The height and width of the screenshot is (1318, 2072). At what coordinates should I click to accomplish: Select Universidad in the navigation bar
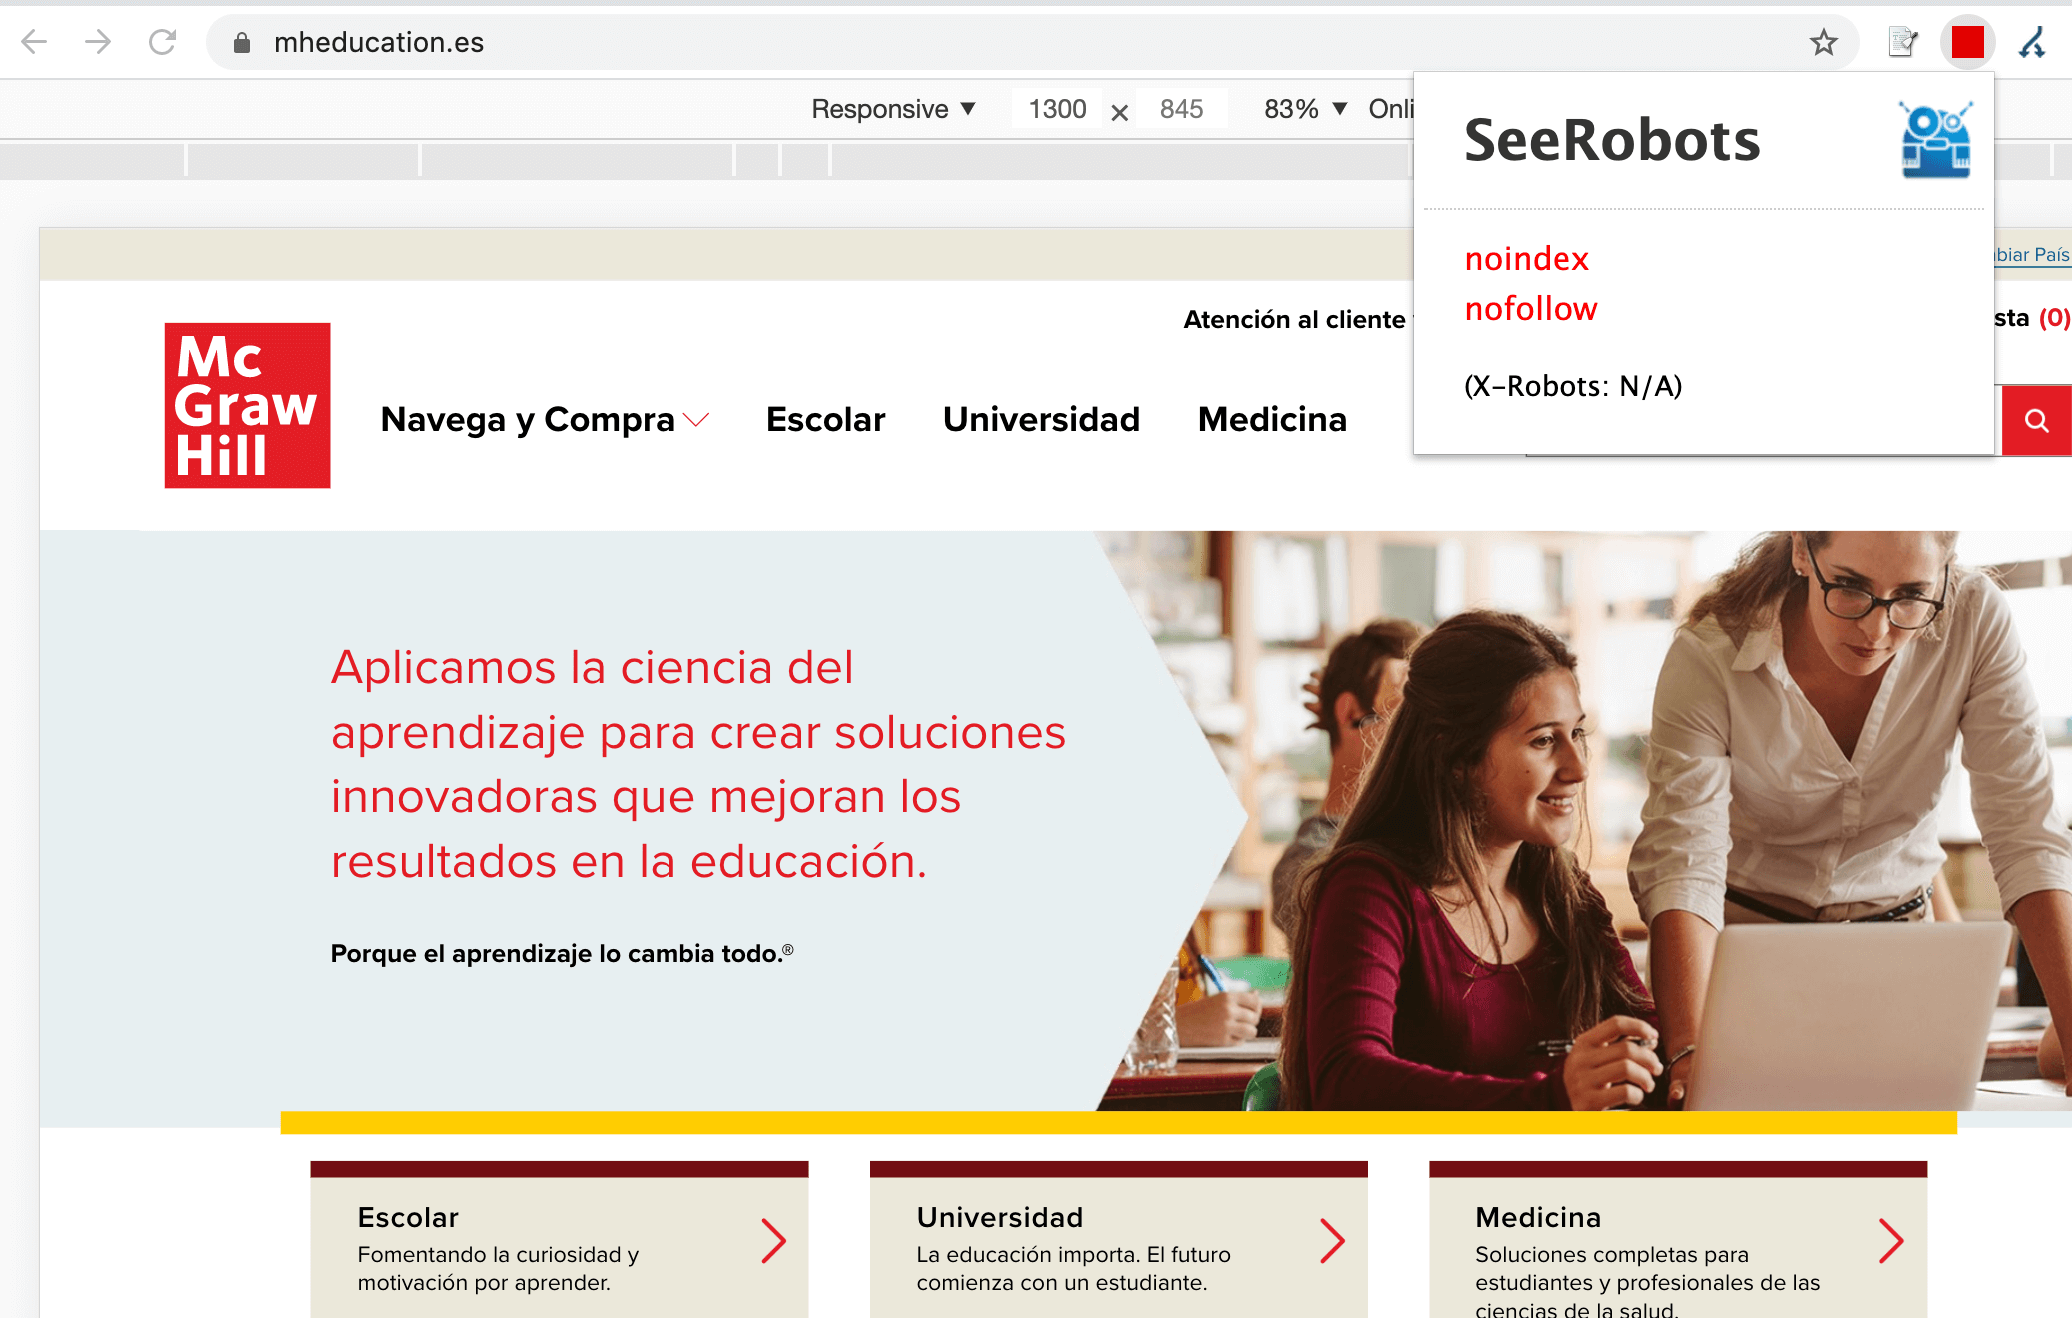tap(1041, 419)
